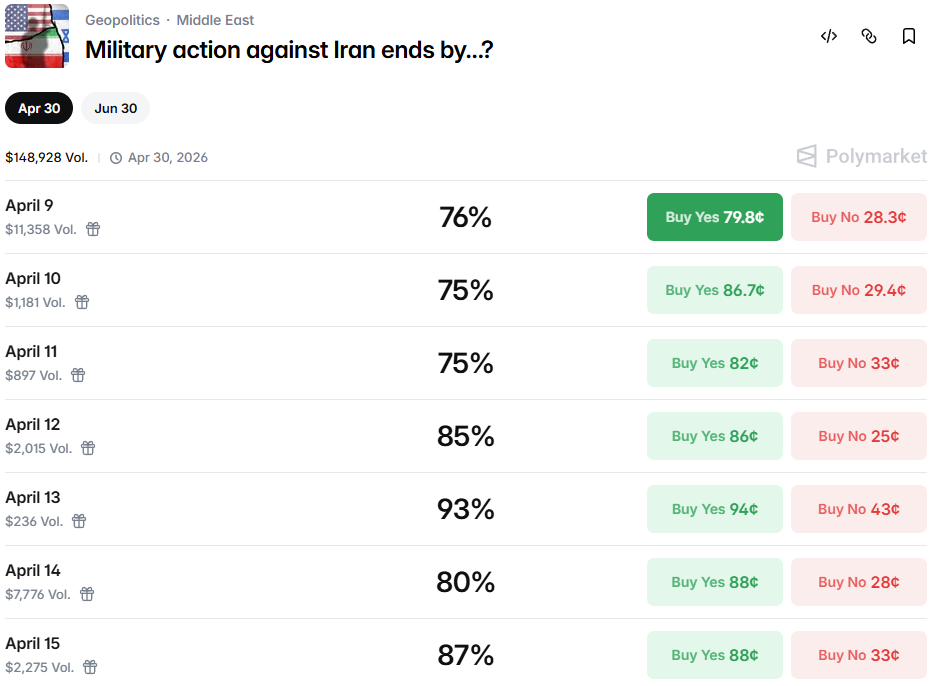Copy the market link icon
The height and width of the screenshot is (686, 932).
869,36
